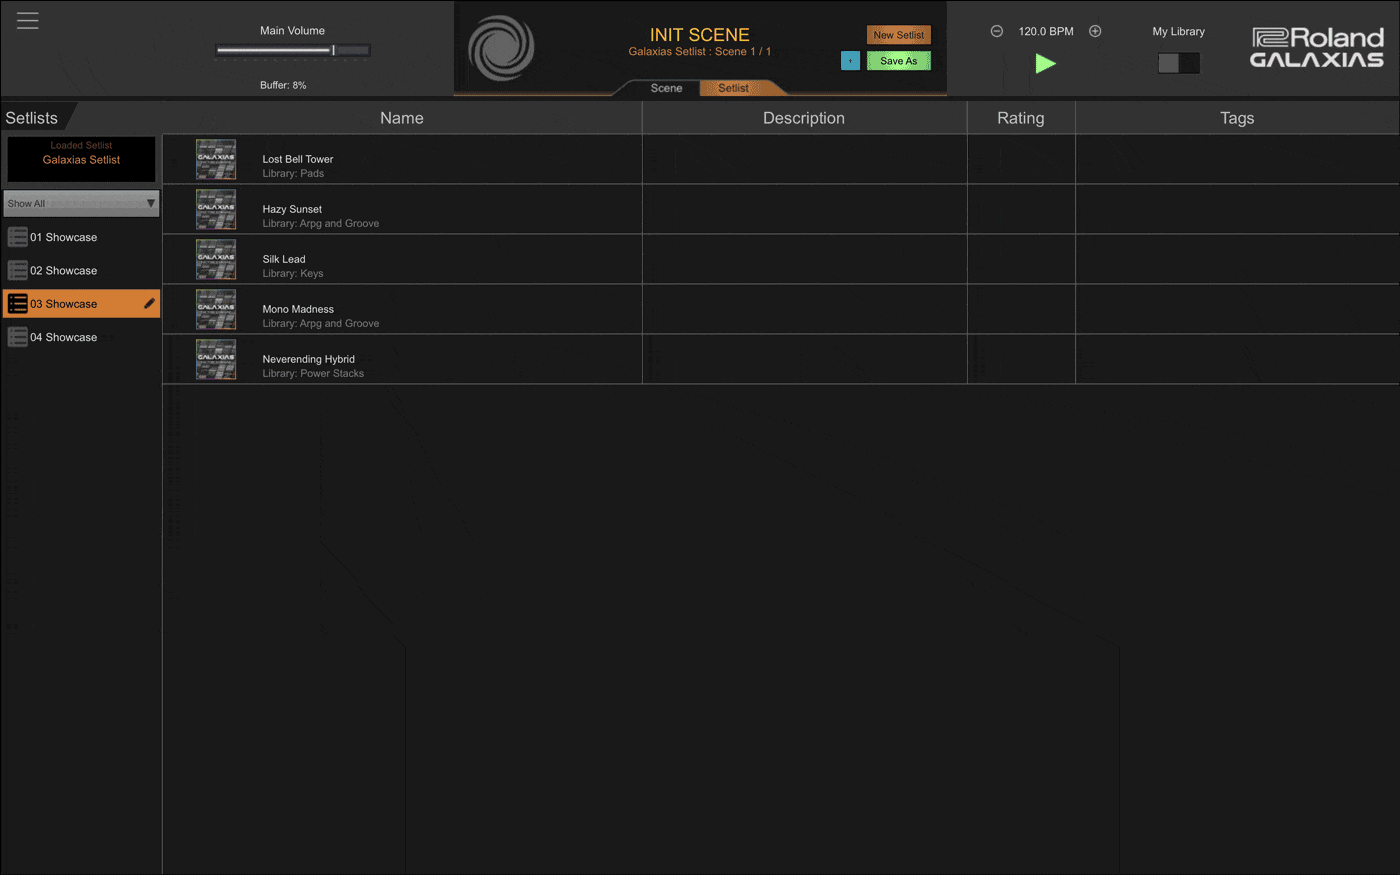Viewport: 1400px width, 875px height.
Task: Decrease tempo with the minus BPM icon
Action: tap(996, 31)
